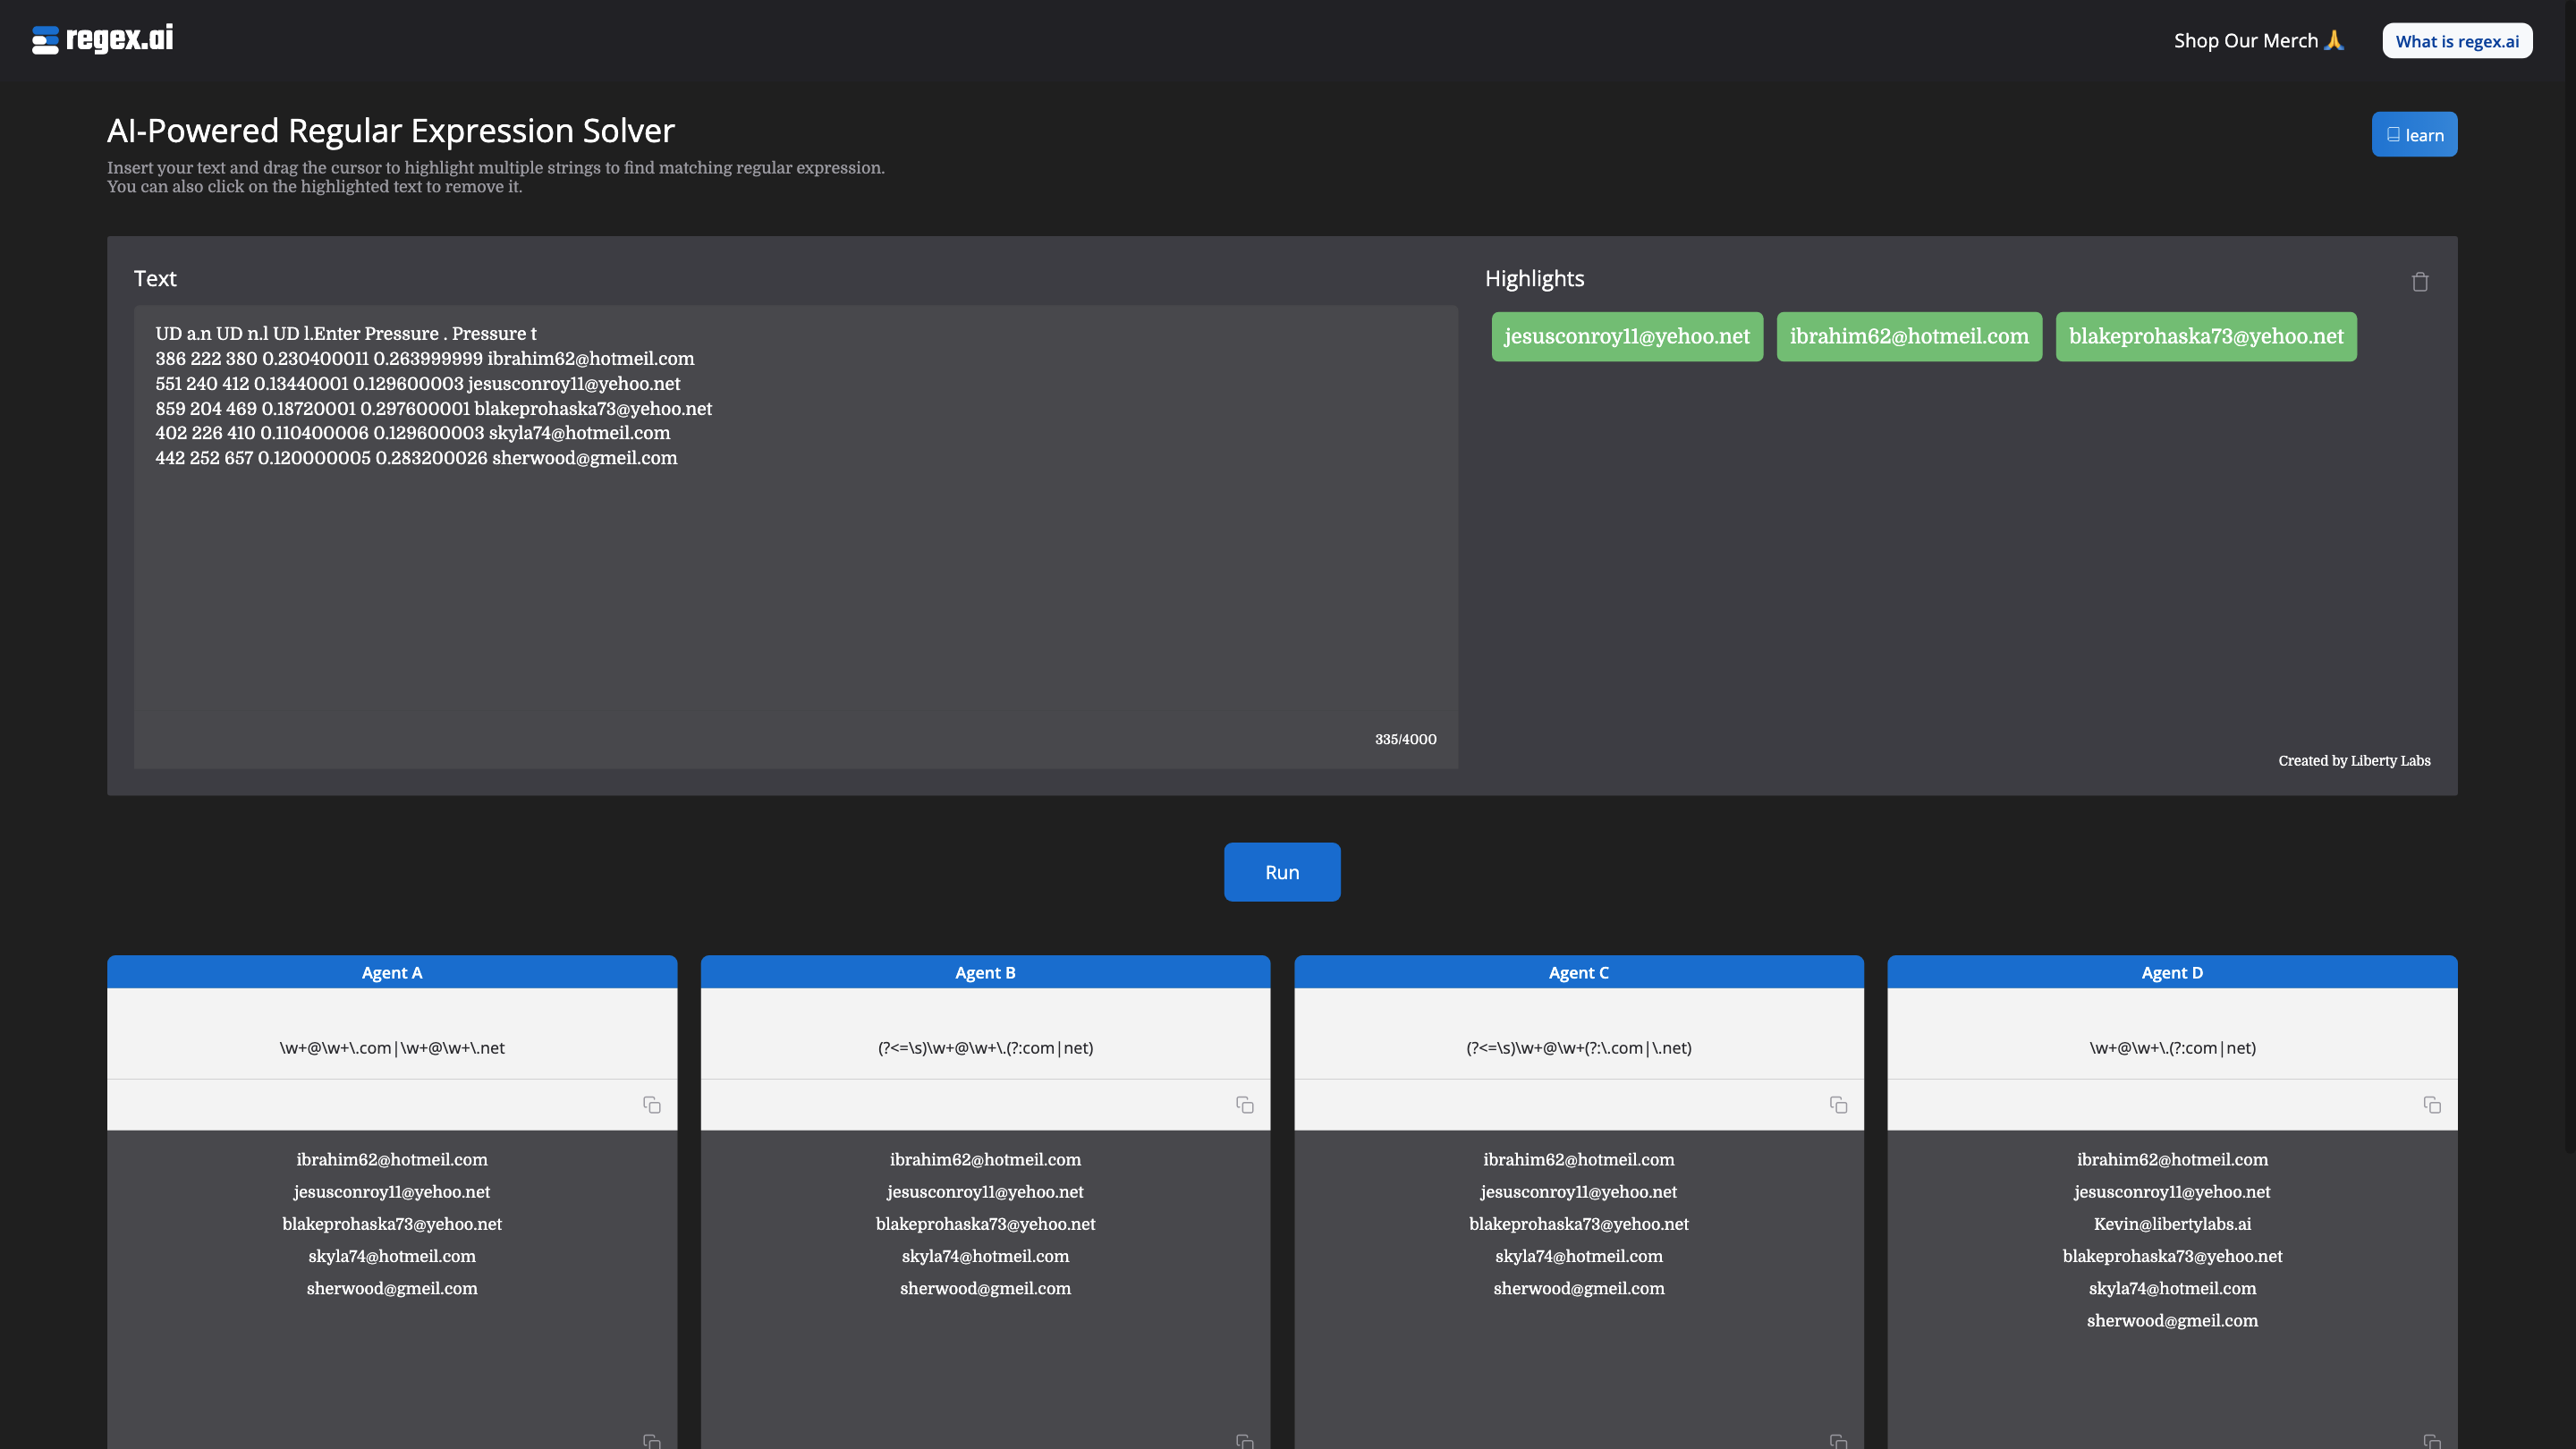Copy Agent C regex expression
This screenshot has height=1449, width=2576.
click(x=1838, y=1105)
